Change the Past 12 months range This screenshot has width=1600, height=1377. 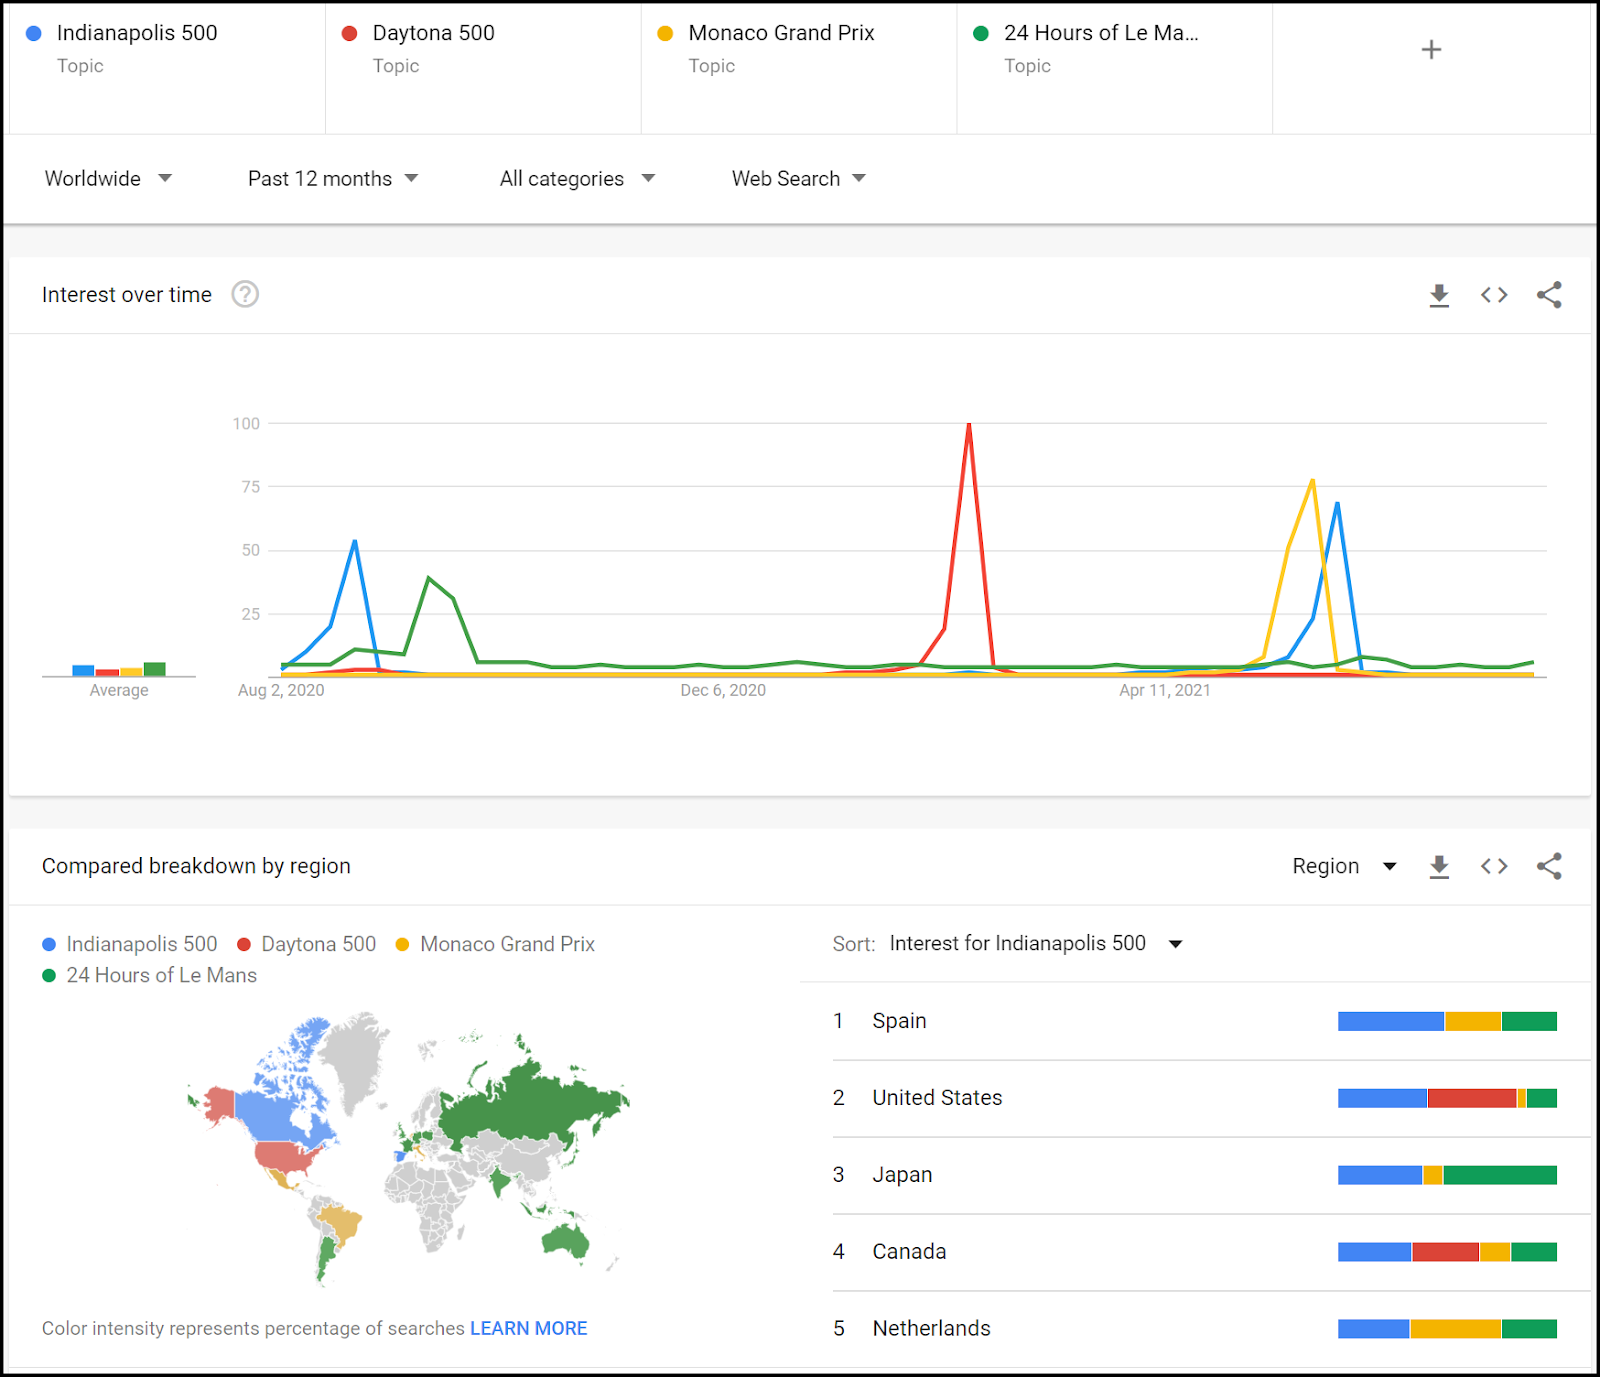click(x=332, y=179)
